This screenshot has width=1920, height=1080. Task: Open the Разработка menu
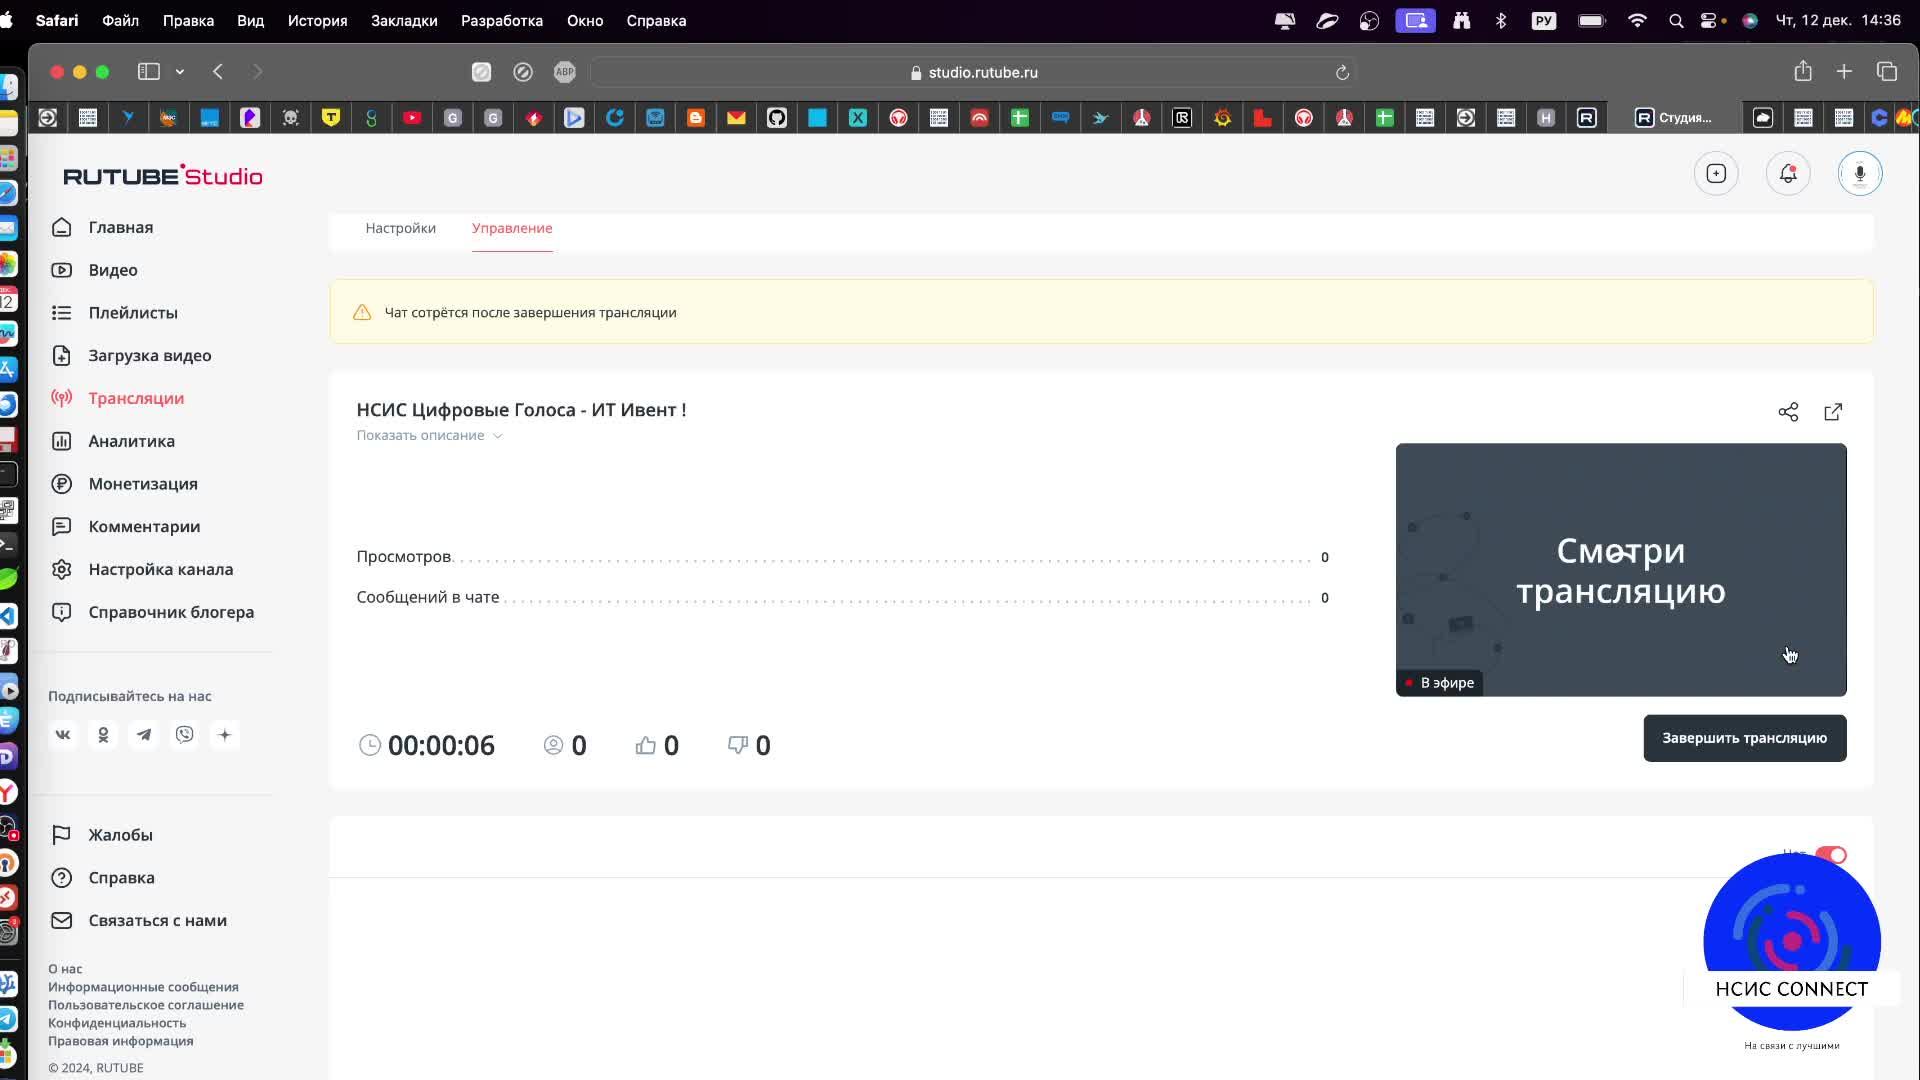[x=502, y=21]
